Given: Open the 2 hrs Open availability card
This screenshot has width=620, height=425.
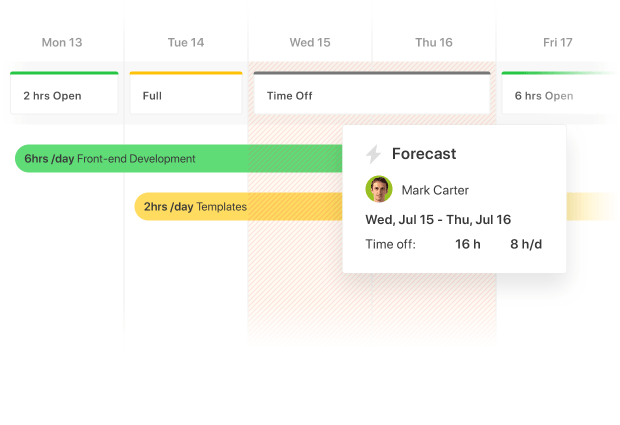Looking at the screenshot, I should pyautogui.click(x=64, y=93).
